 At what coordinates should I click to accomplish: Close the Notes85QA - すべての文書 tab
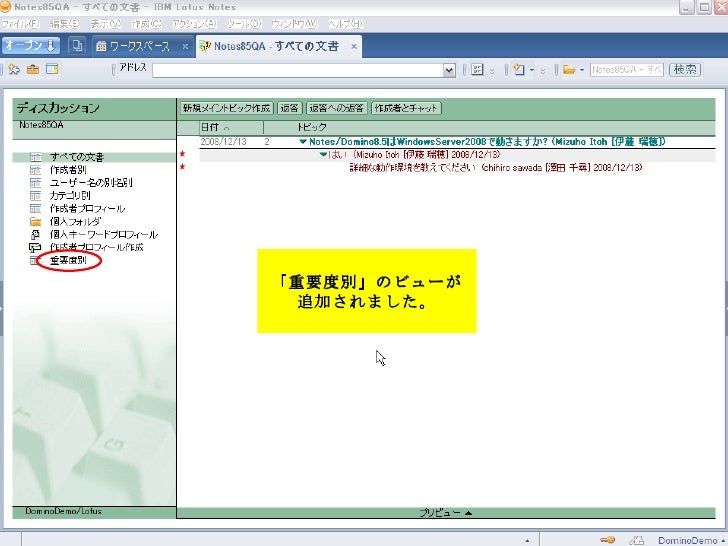click(x=354, y=46)
